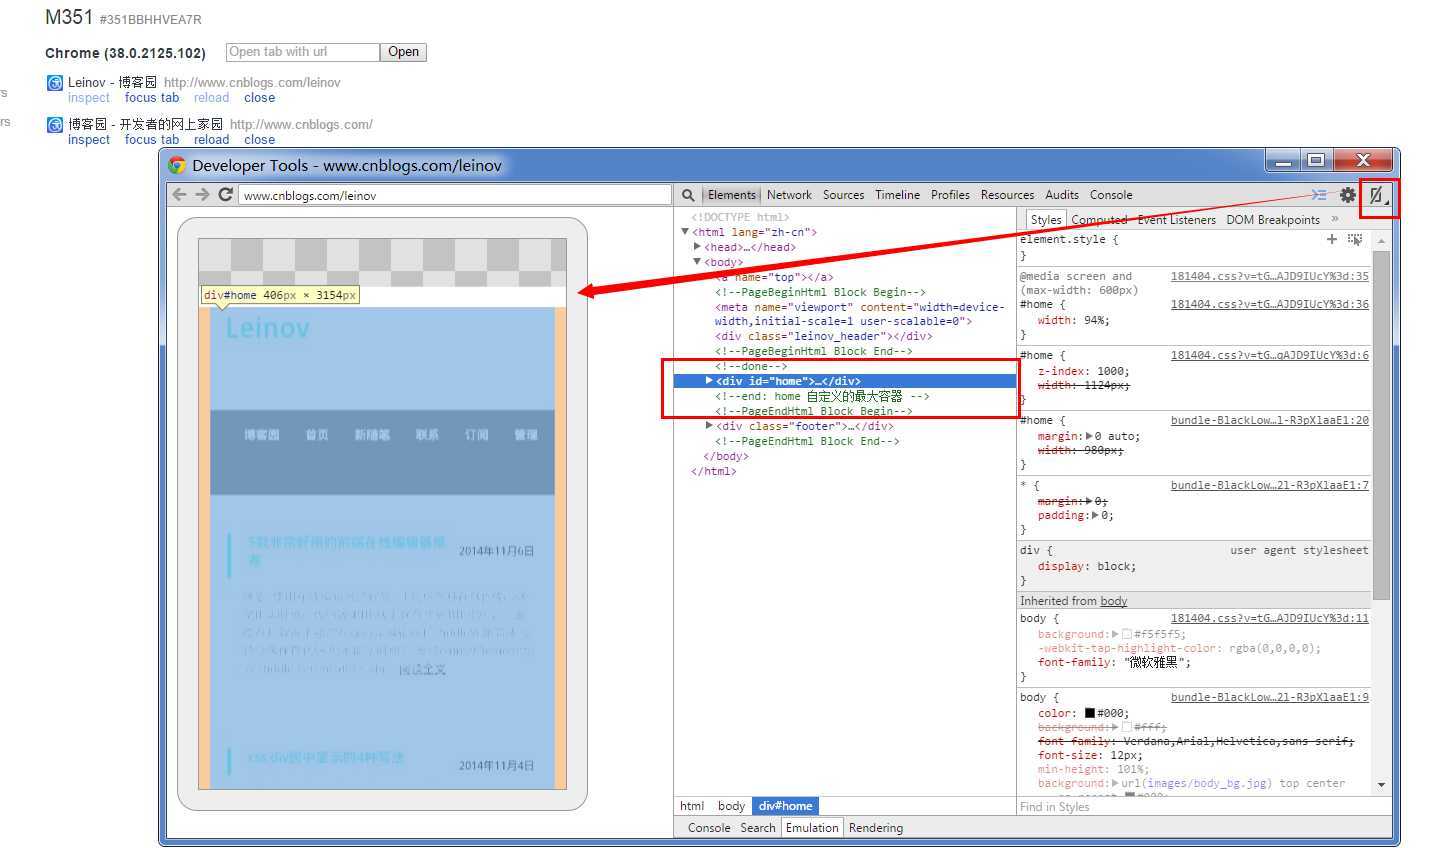Viewport: 1432px width, 848px height.
Task: Click the #f5f5f5 background color swatch
Action: pos(1127,634)
